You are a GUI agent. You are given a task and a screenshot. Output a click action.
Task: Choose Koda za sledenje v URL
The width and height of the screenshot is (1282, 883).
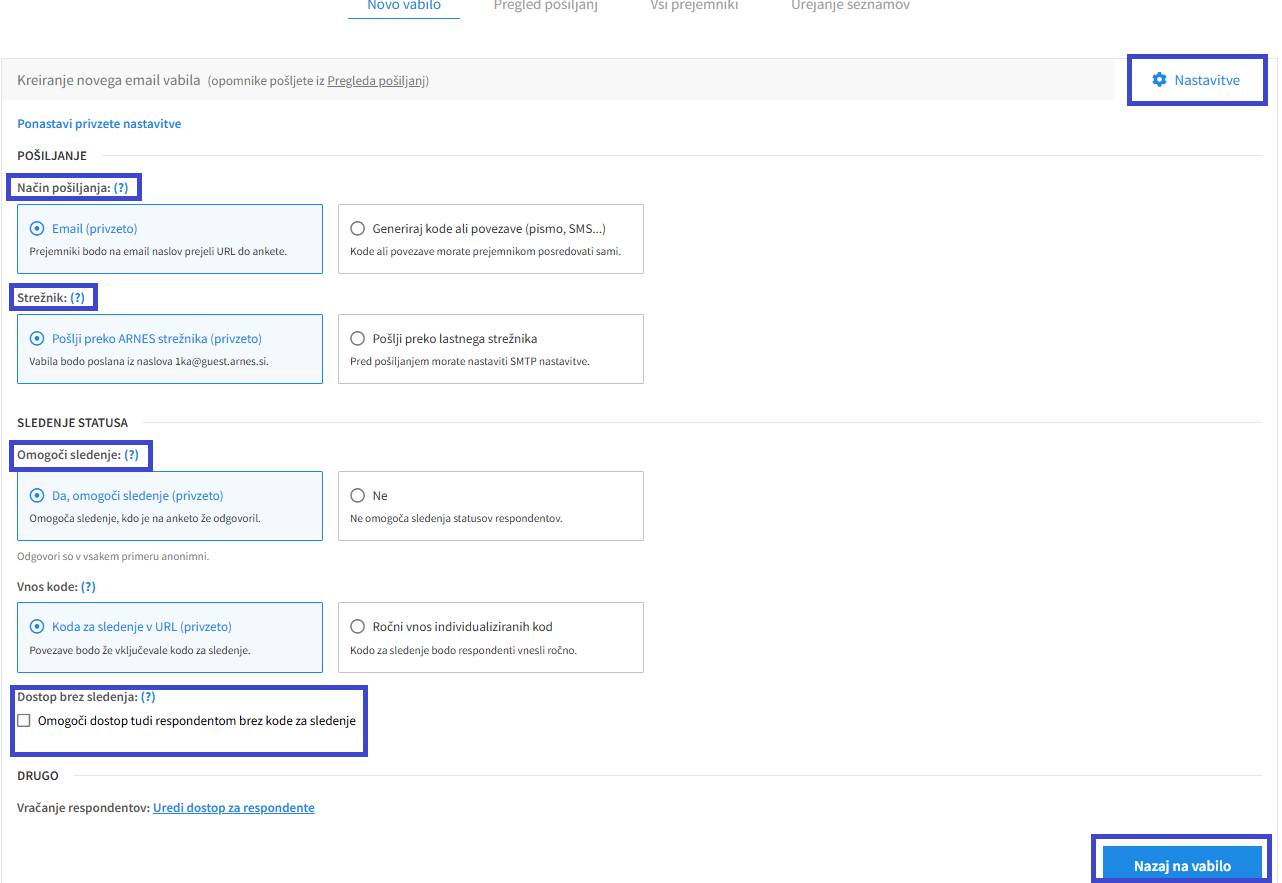(x=170, y=637)
